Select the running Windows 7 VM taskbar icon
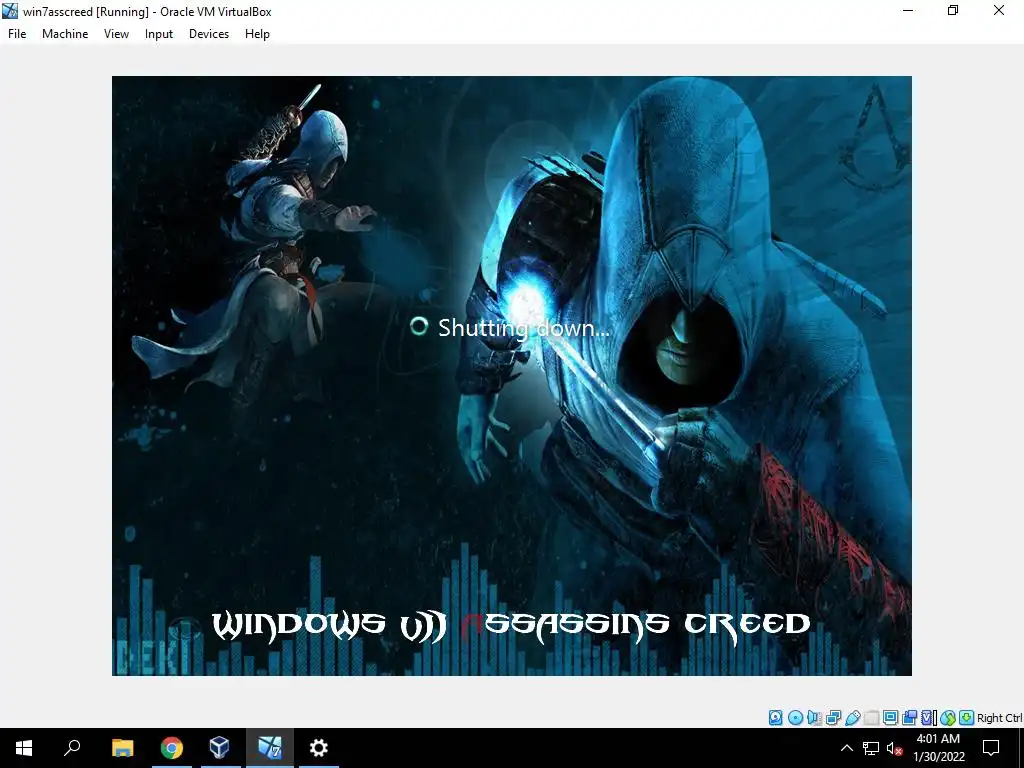 pyautogui.click(x=269, y=748)
